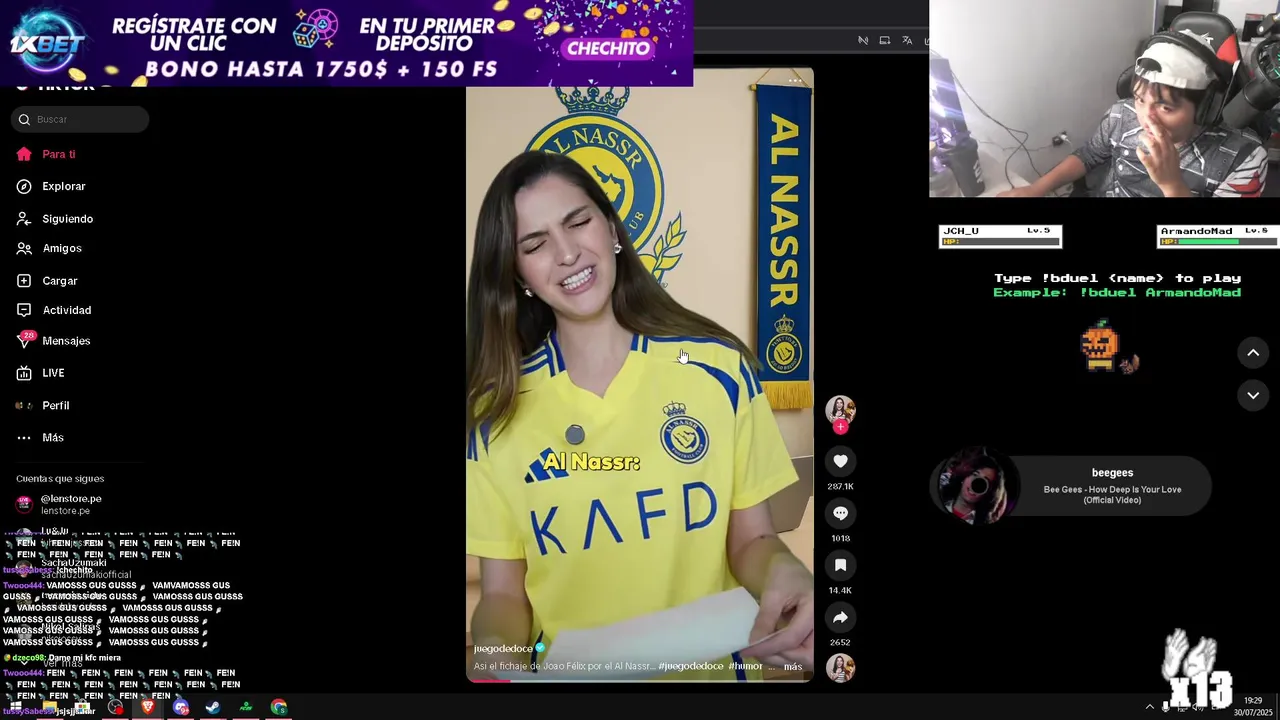The image size is (1280, 720).
Task: Open the juegodedoce creator name
Action: (503, 649)
